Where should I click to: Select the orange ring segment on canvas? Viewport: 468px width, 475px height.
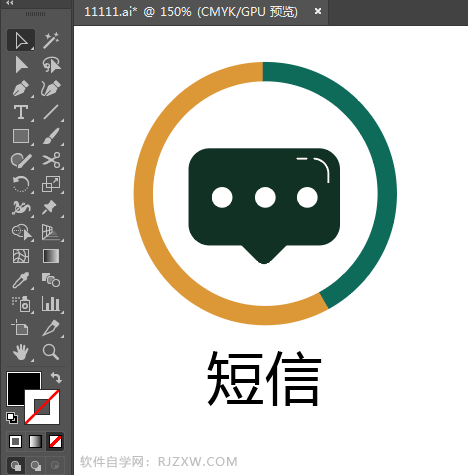click(144, 193)
